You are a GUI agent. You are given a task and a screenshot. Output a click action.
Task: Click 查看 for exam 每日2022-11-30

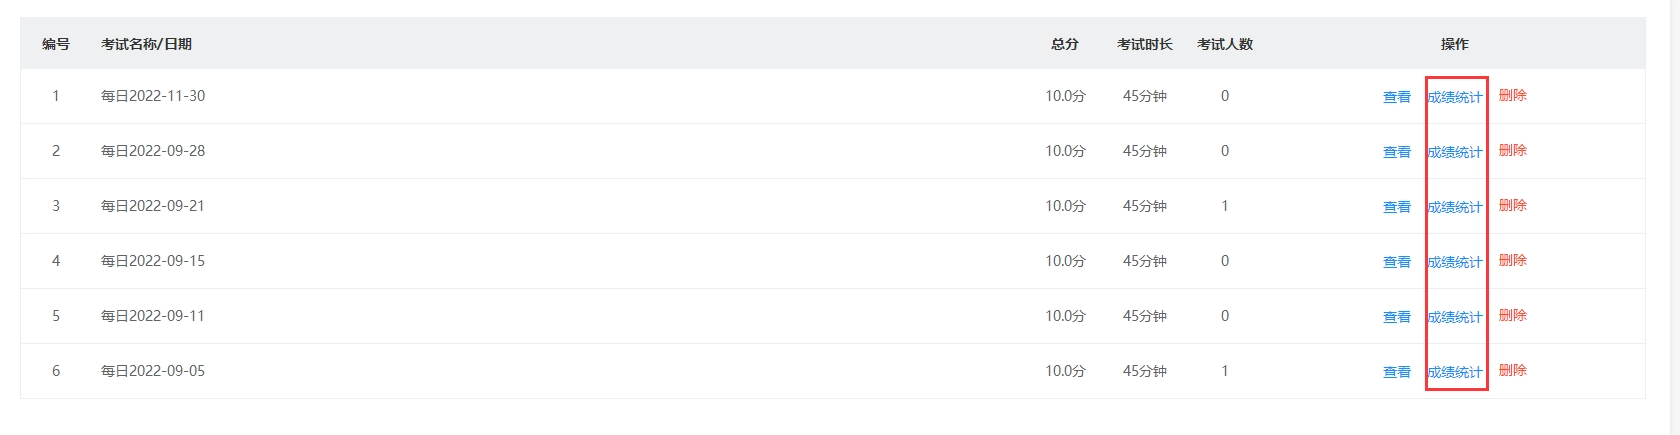coord(1396,97)
